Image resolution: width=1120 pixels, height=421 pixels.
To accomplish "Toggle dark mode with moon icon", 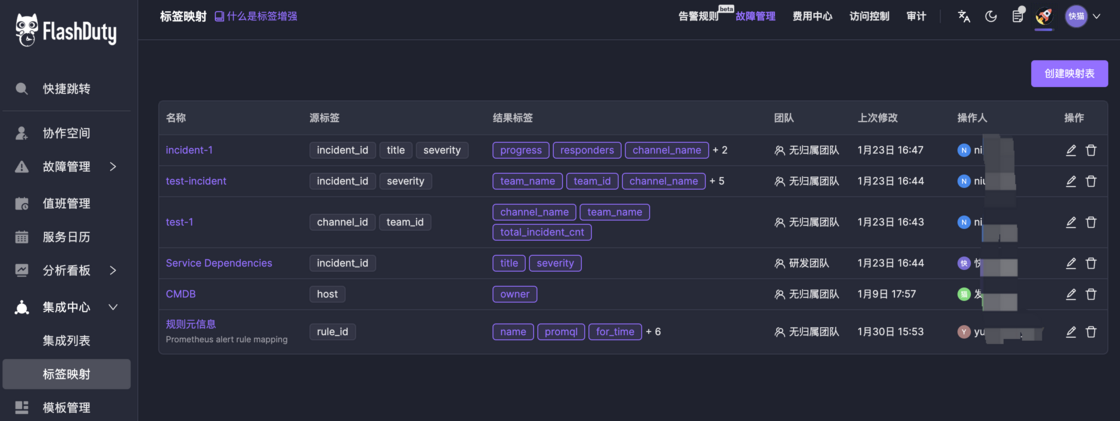I will (x=991, y=16).
